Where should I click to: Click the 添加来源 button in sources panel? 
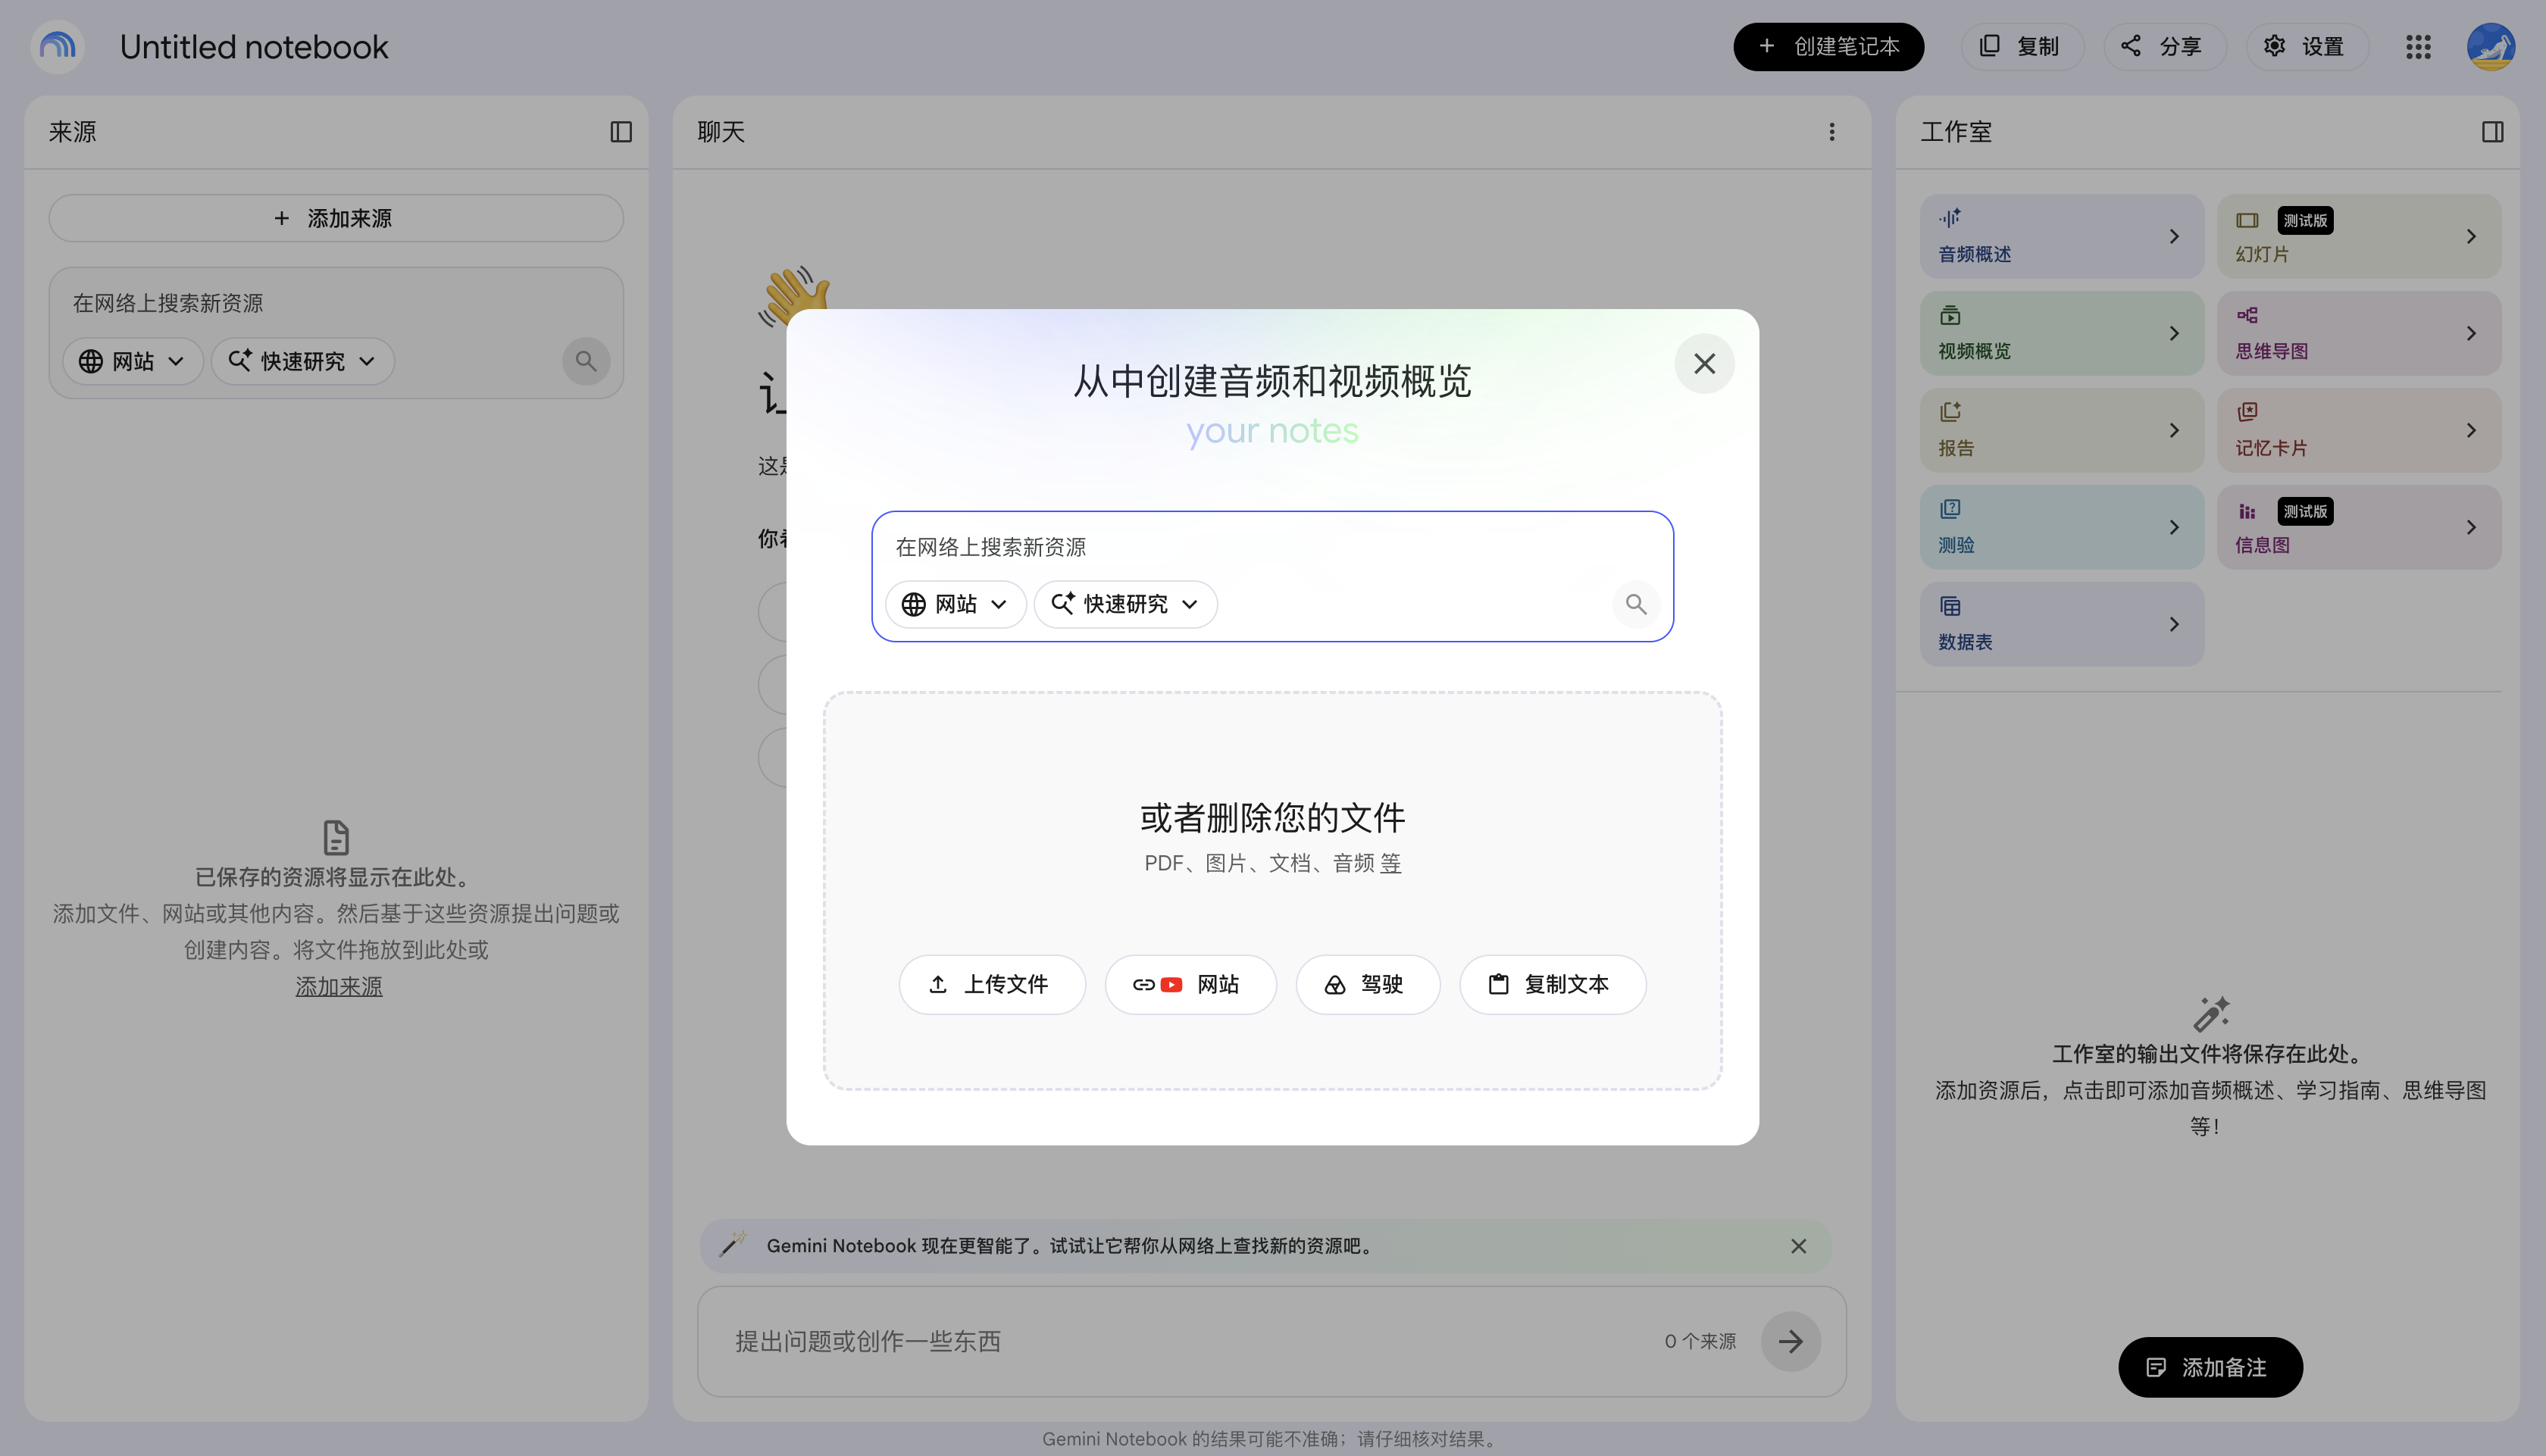click(x=336, y=218)
